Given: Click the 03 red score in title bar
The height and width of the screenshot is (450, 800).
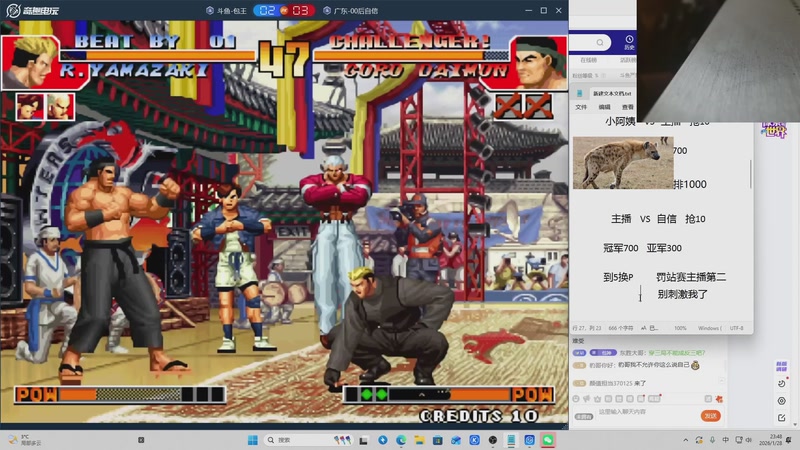Looking at the screenshot, I should 300,10.
